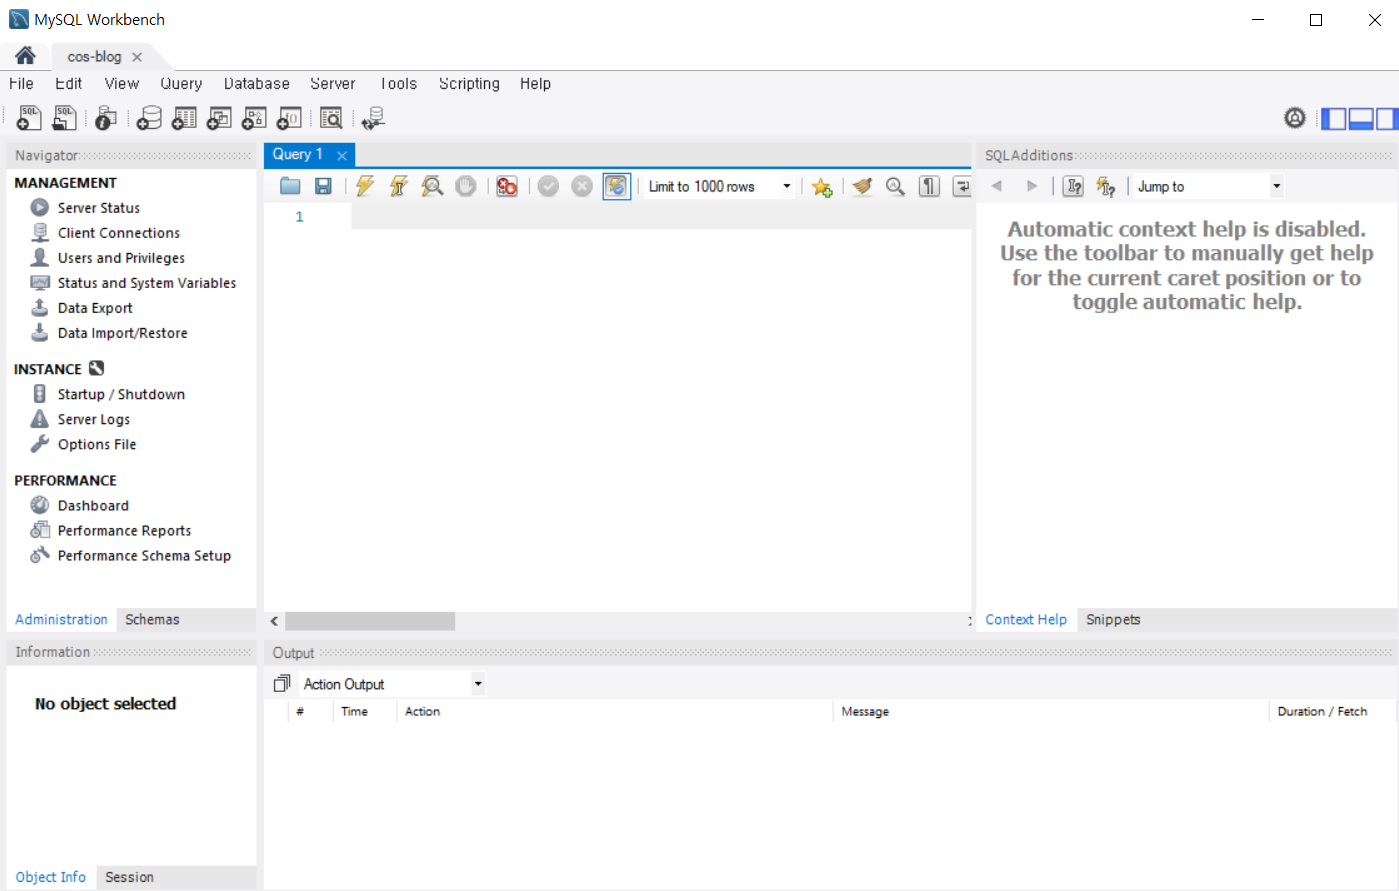Viewport: 1399px width, 891px height.
Task: Create a new table icon
Action: 184,118
